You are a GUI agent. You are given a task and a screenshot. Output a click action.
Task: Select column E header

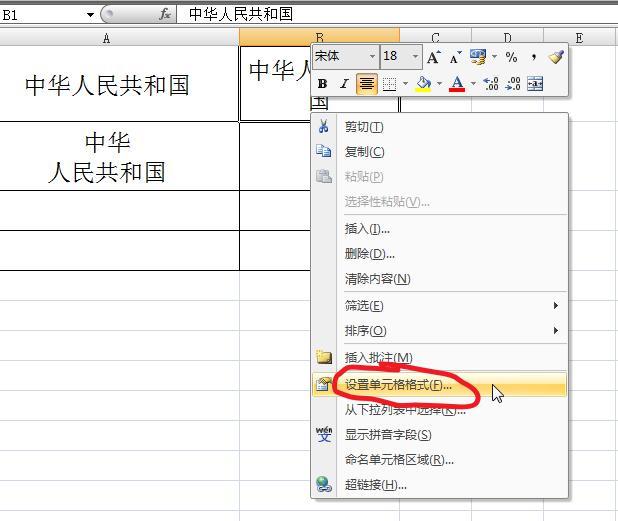click(x=580, y=38)
